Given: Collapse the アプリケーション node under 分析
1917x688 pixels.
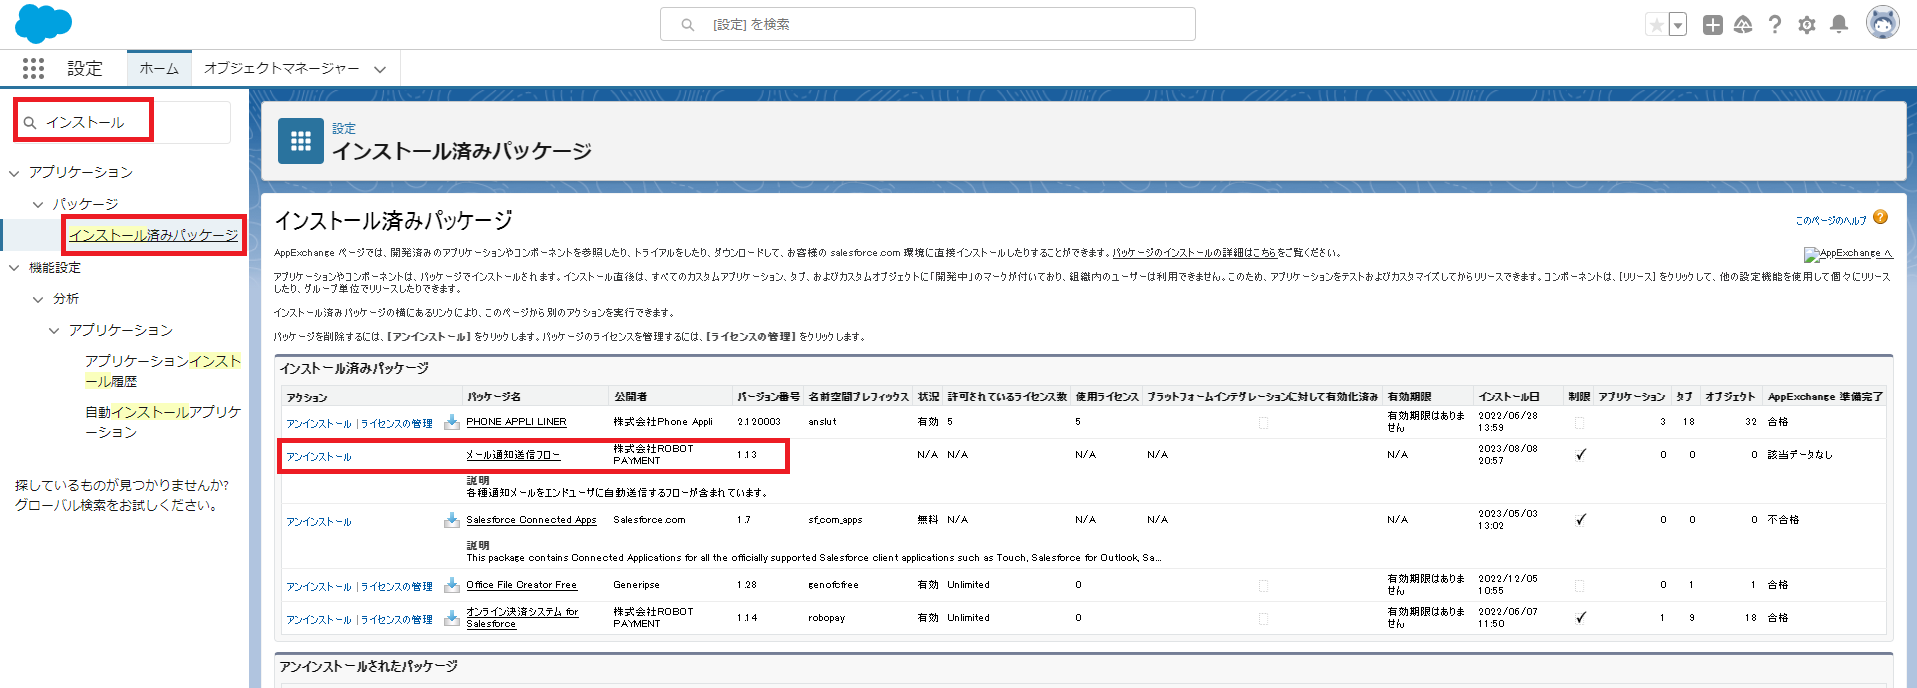Looking at the screenshot, I should pos(54,330).
